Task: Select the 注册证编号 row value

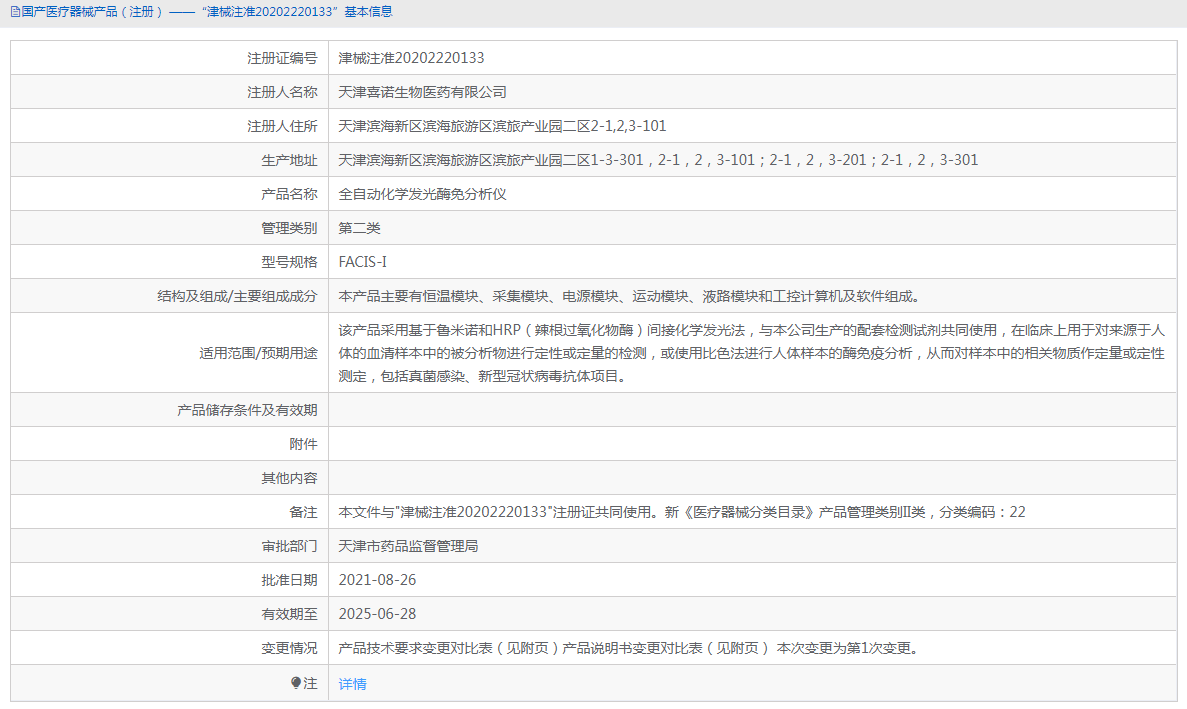Action: point(410,57)
